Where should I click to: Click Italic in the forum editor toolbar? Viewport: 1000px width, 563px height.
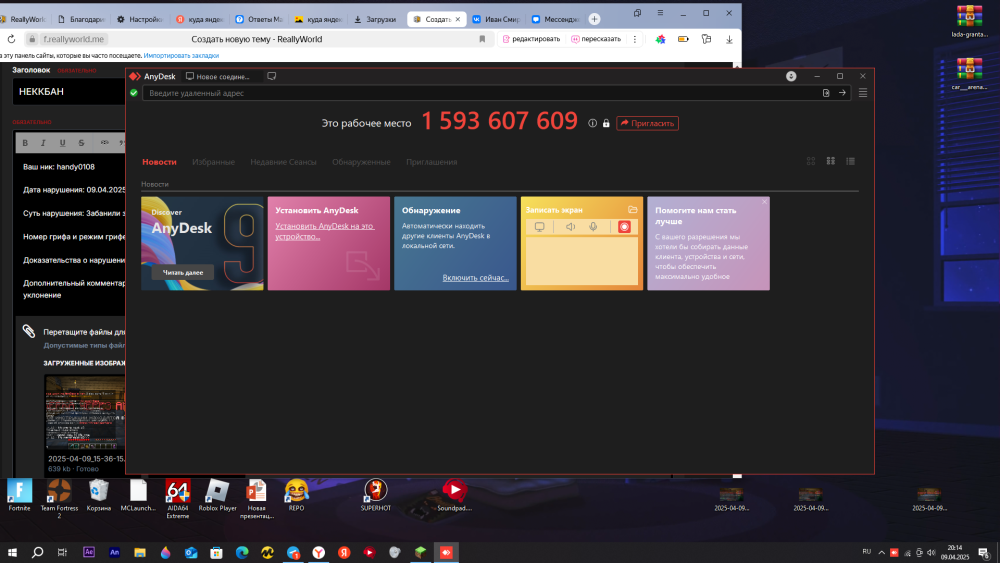[x=43, y=143]
